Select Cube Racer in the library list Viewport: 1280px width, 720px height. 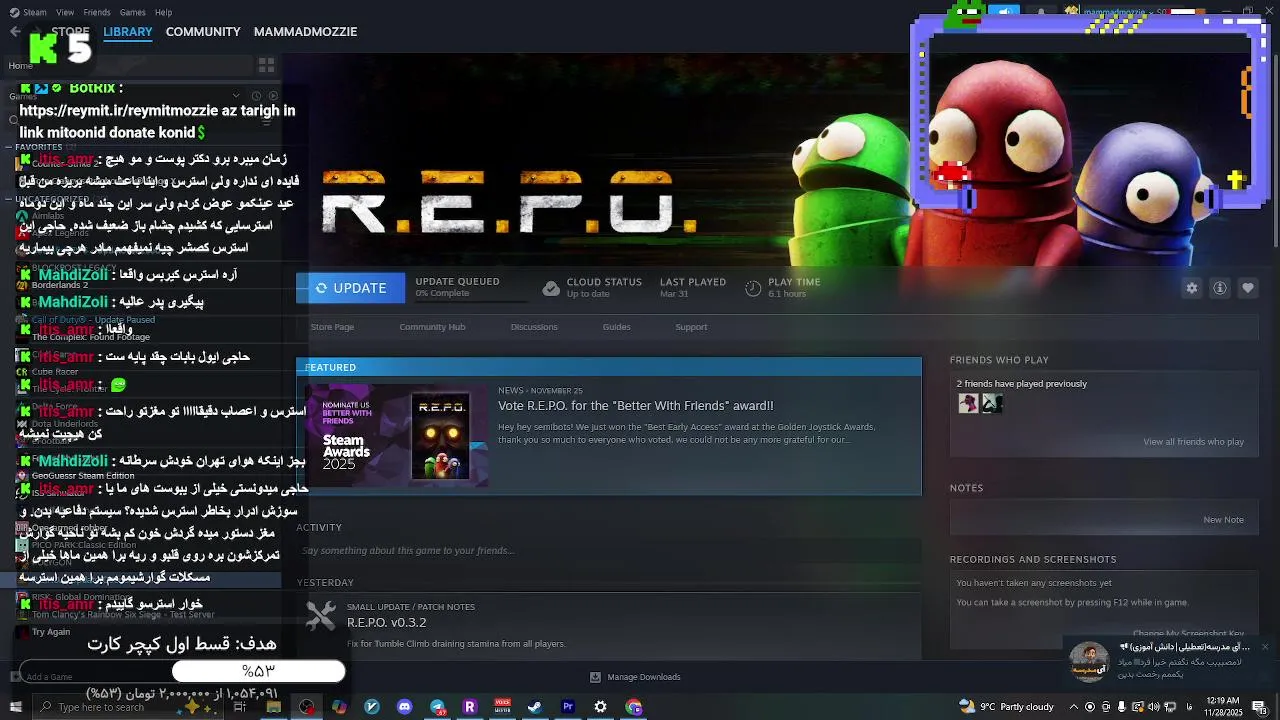click(x=55, y=372)
